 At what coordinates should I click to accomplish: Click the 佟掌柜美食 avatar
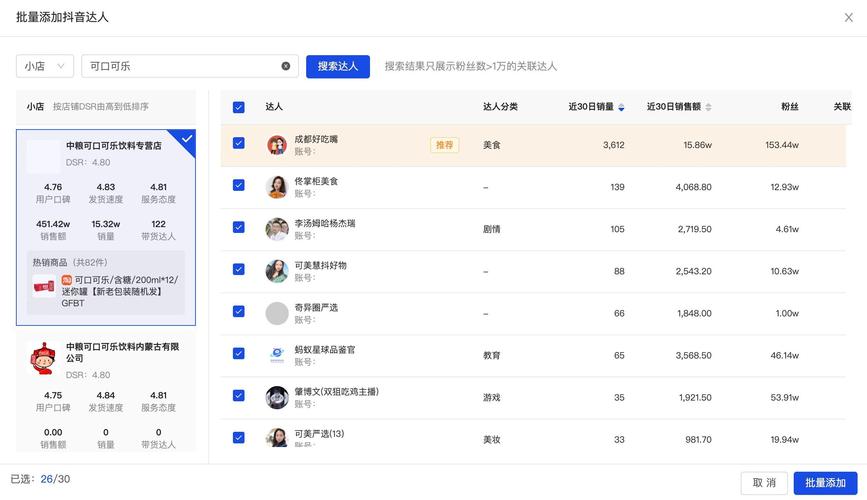pyautogui.click(x=277, y=187)
